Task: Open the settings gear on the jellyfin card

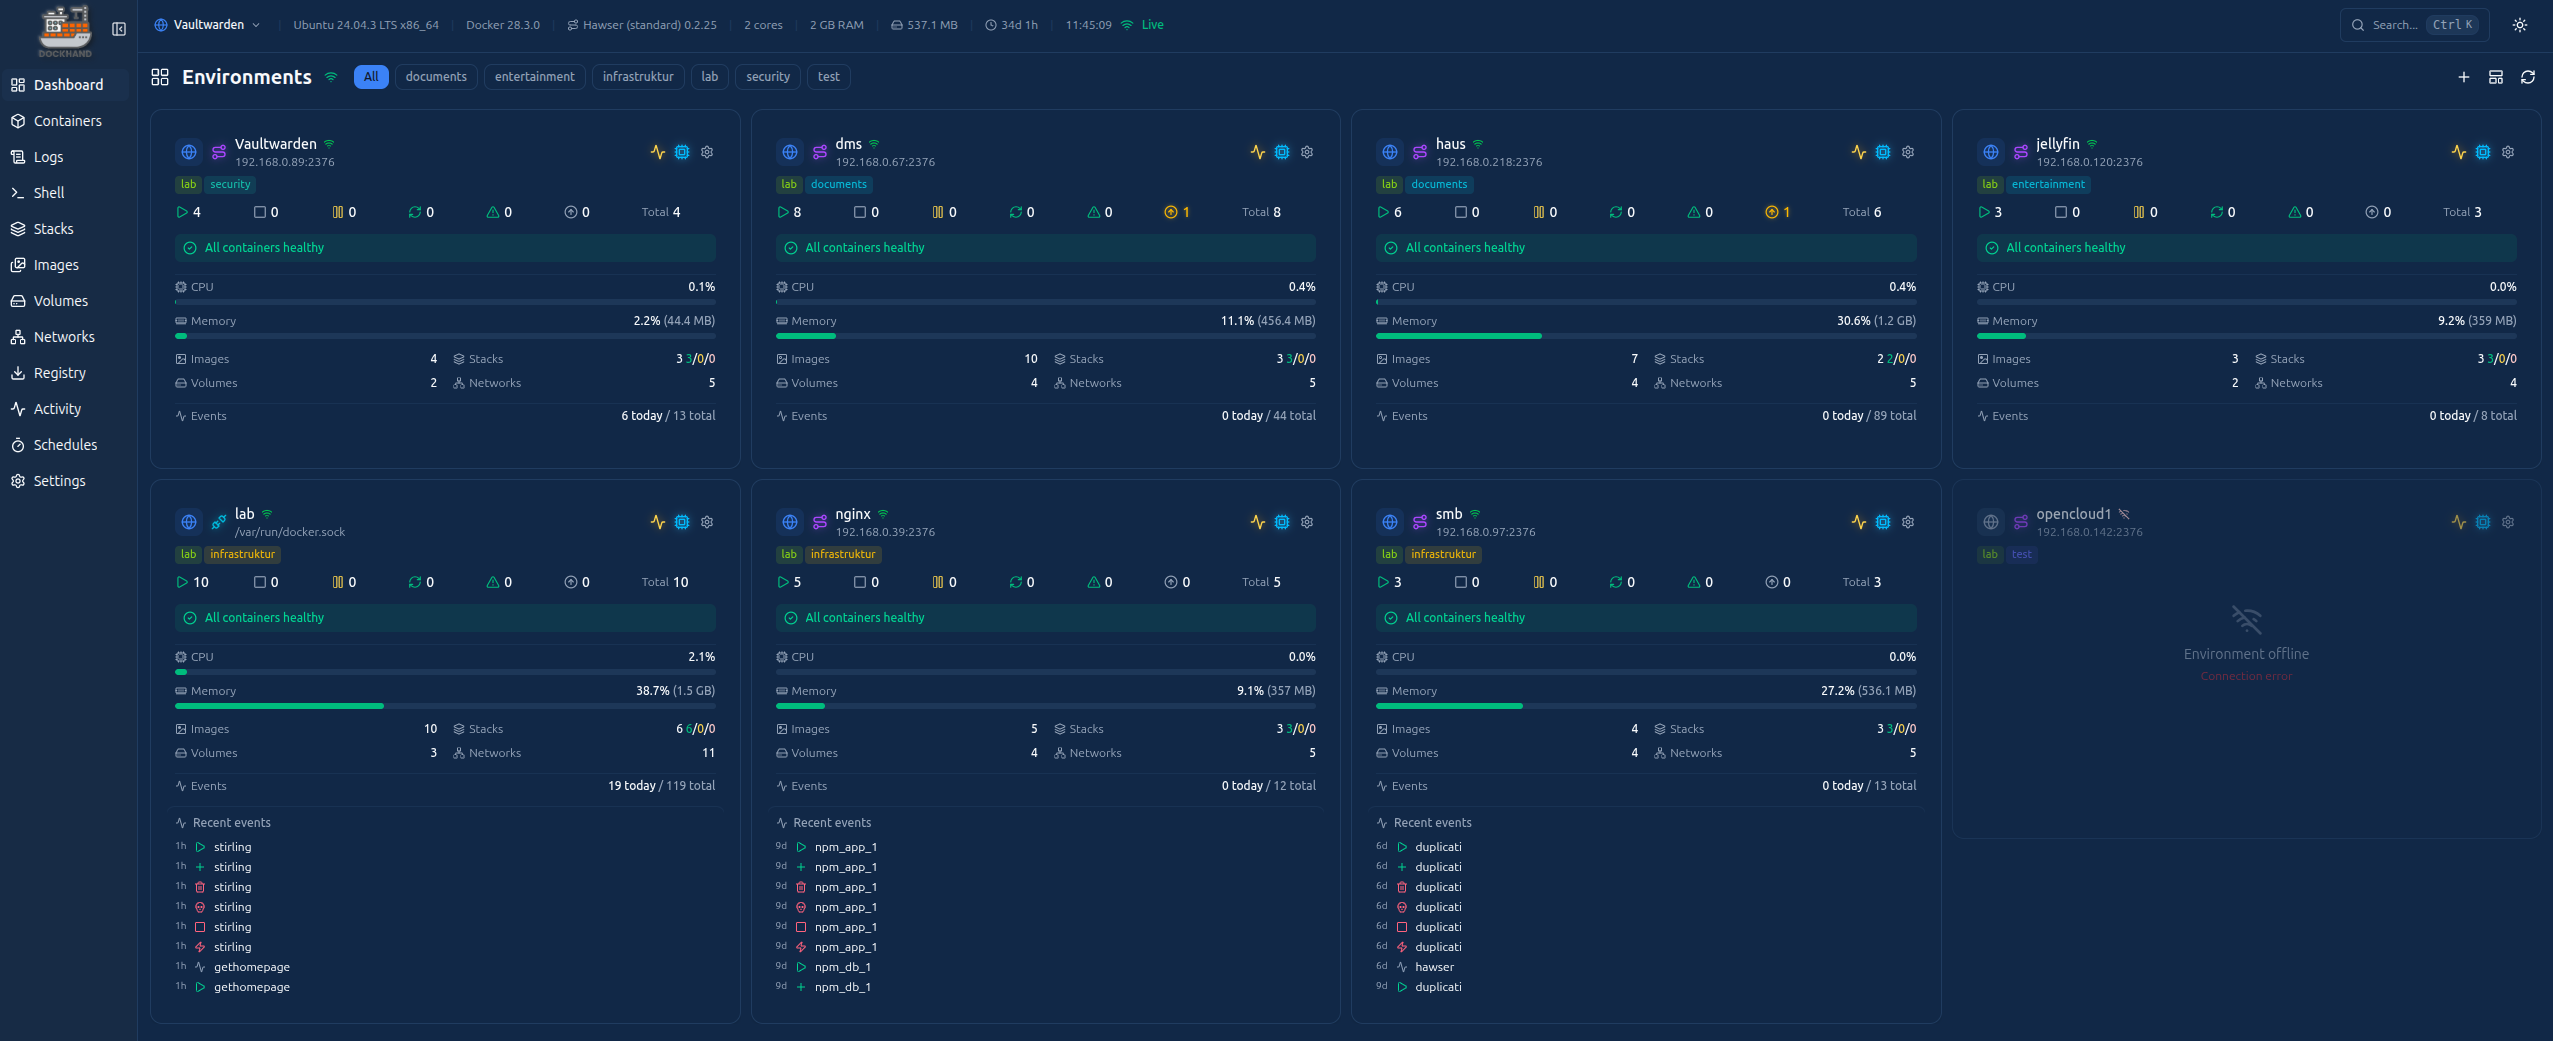Action: [x=2507, y=152]
